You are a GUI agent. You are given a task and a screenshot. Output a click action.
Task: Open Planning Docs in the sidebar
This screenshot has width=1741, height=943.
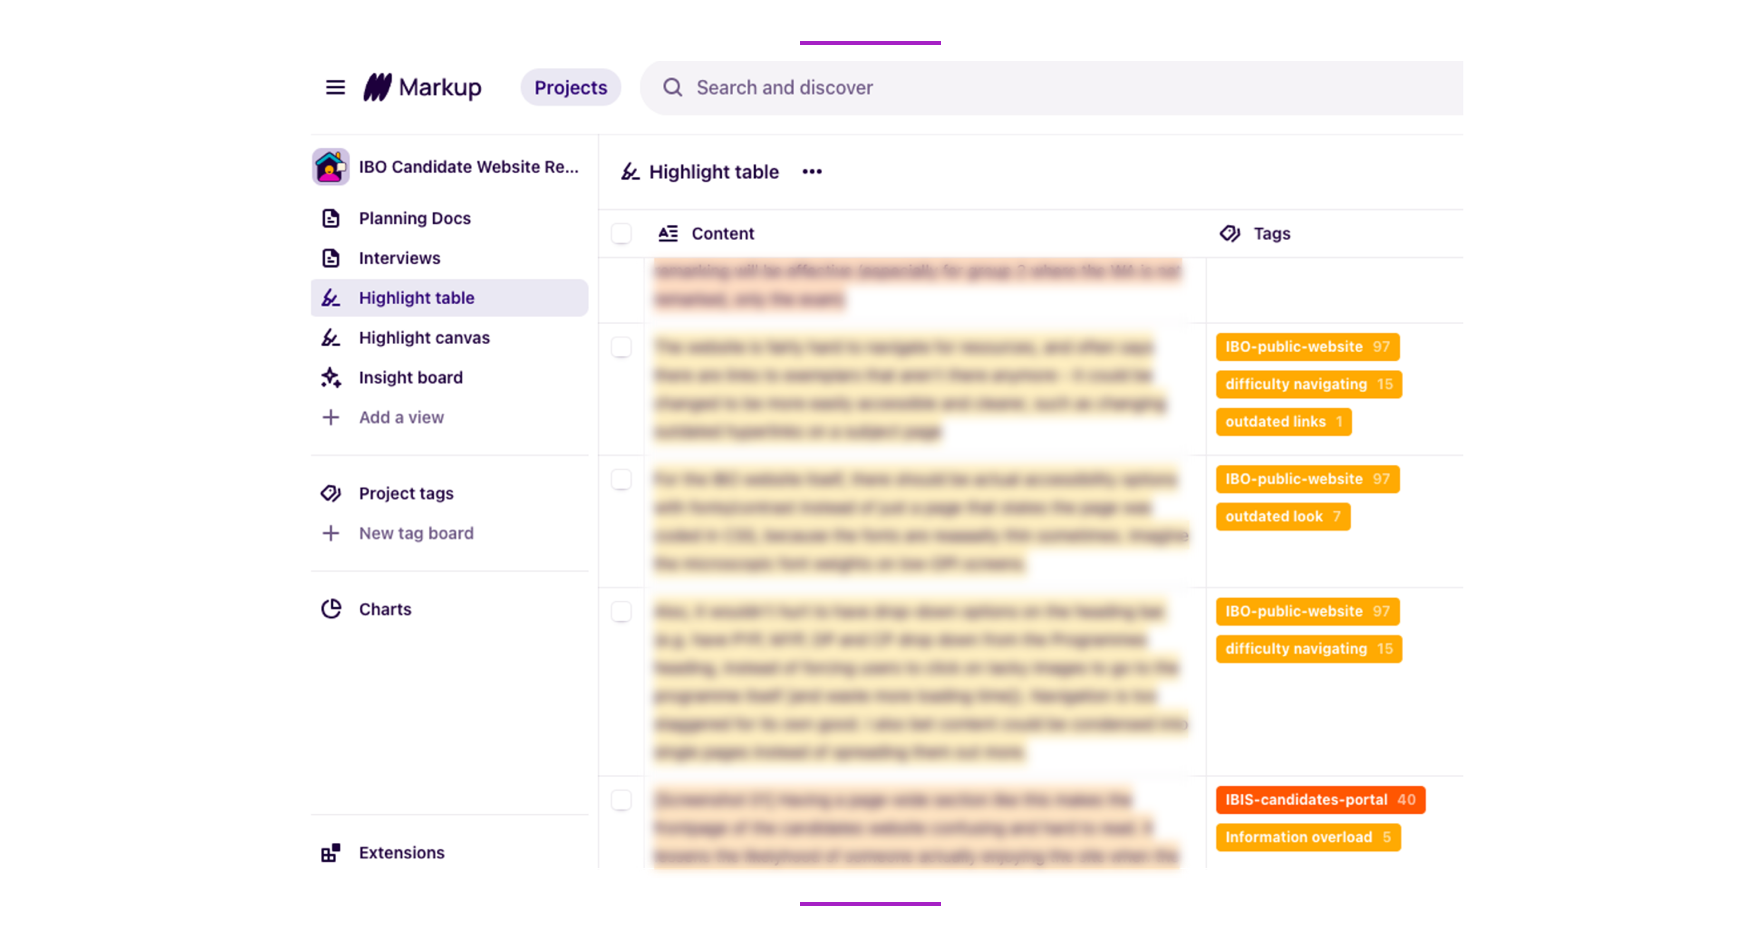pyautogui.click(x=414, y=218)
